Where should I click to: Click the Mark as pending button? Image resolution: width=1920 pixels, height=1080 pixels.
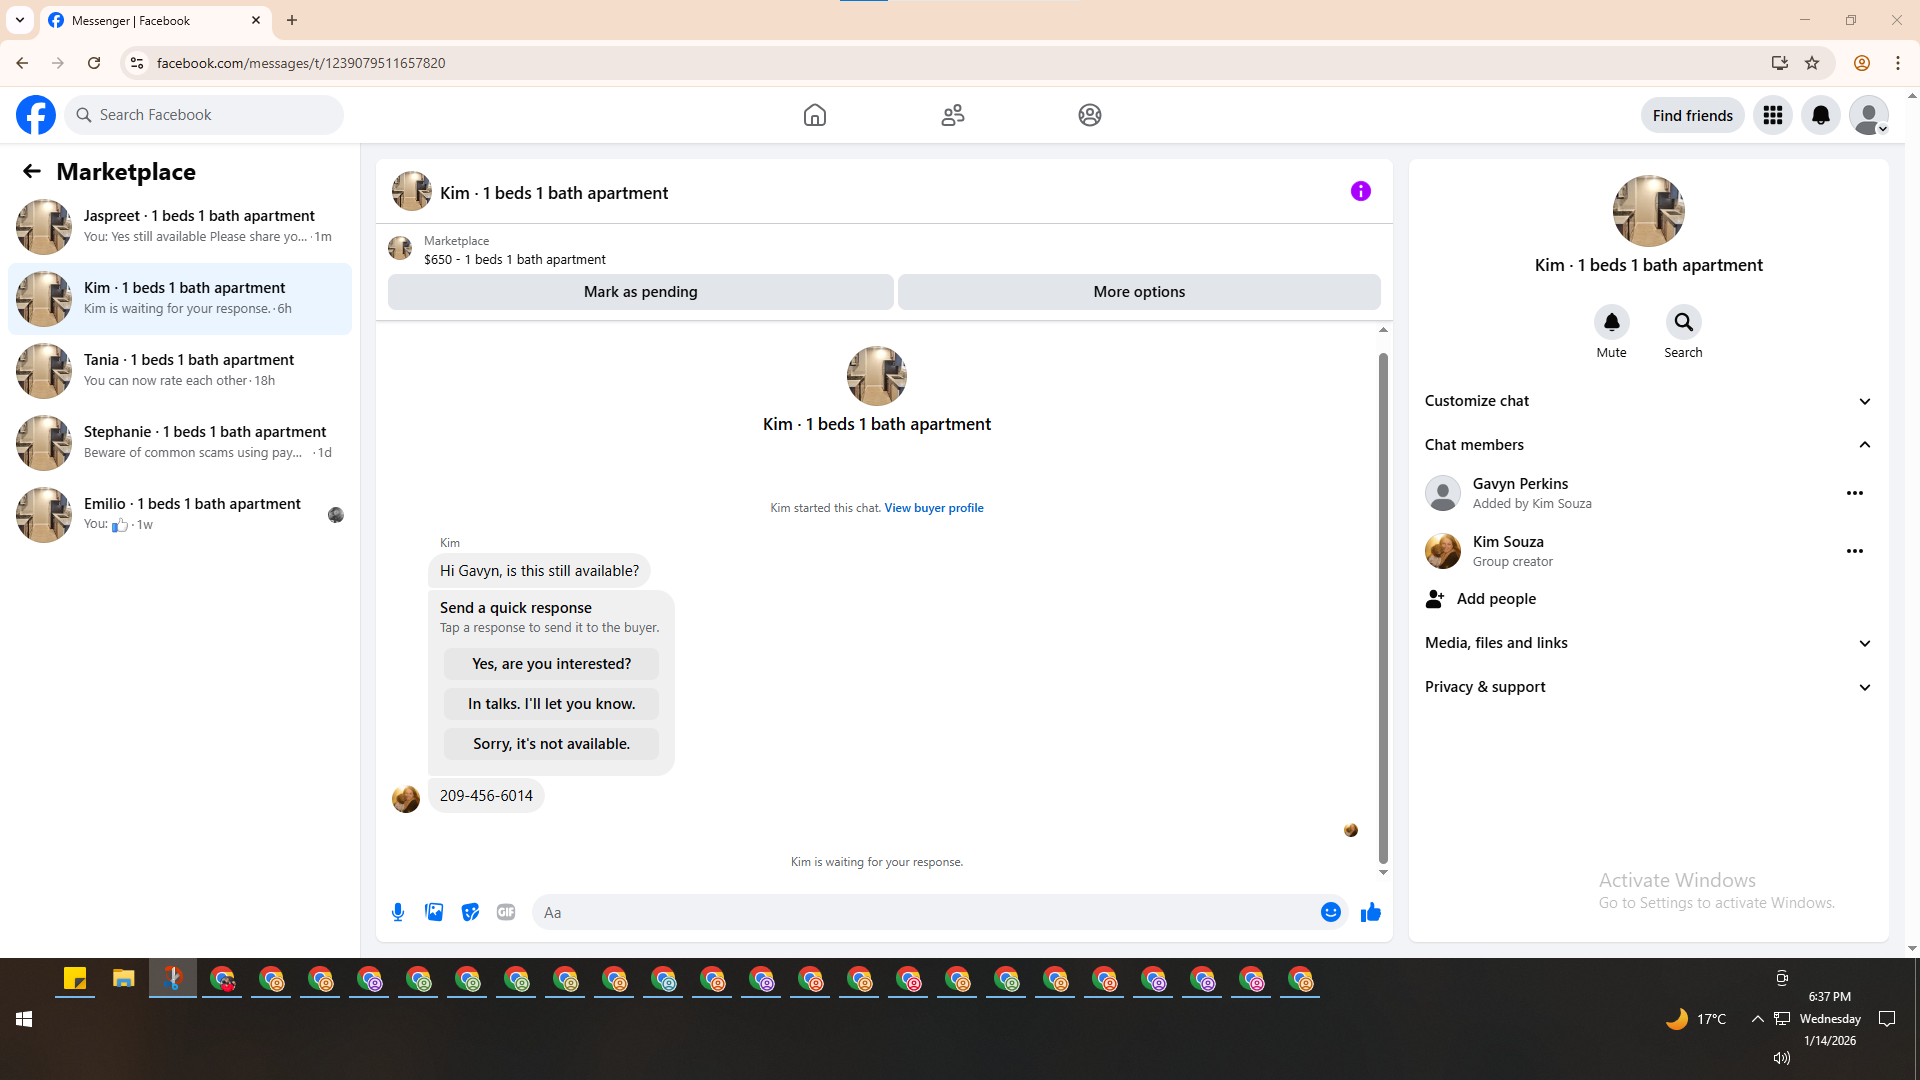640,292
